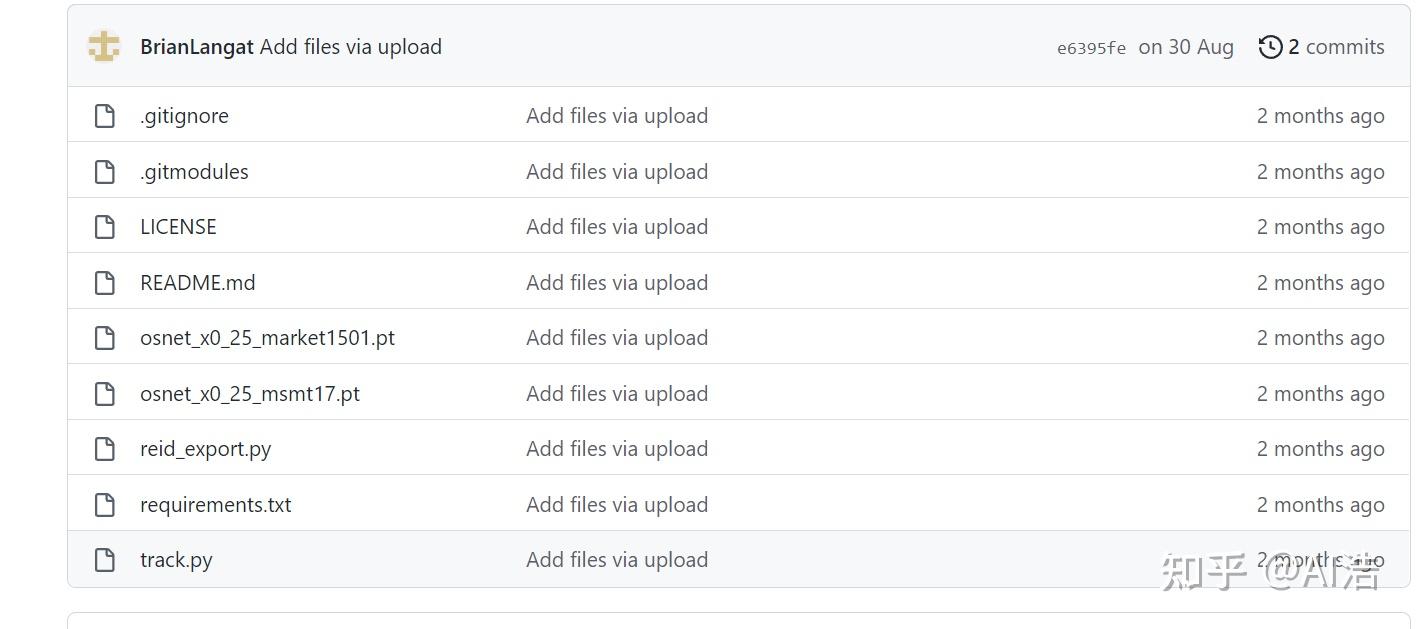This screenshot has height=629, width=1416.
Task: Click BrianLangat's avatar icon
Action: [104, 46]
